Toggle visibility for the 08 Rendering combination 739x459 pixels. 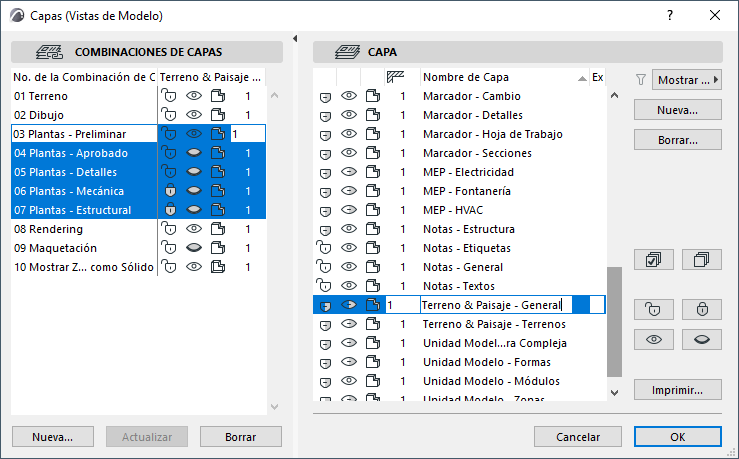click(194, 229)
